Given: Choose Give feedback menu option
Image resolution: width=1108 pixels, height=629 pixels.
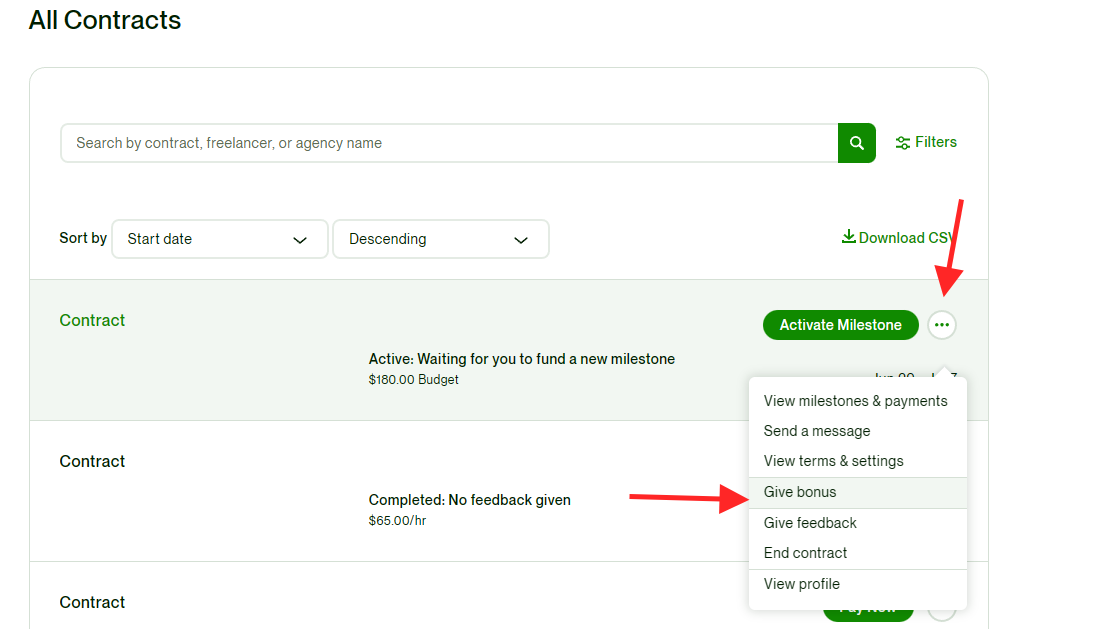Looking at the screenshot, I should (x=810, y=523).
